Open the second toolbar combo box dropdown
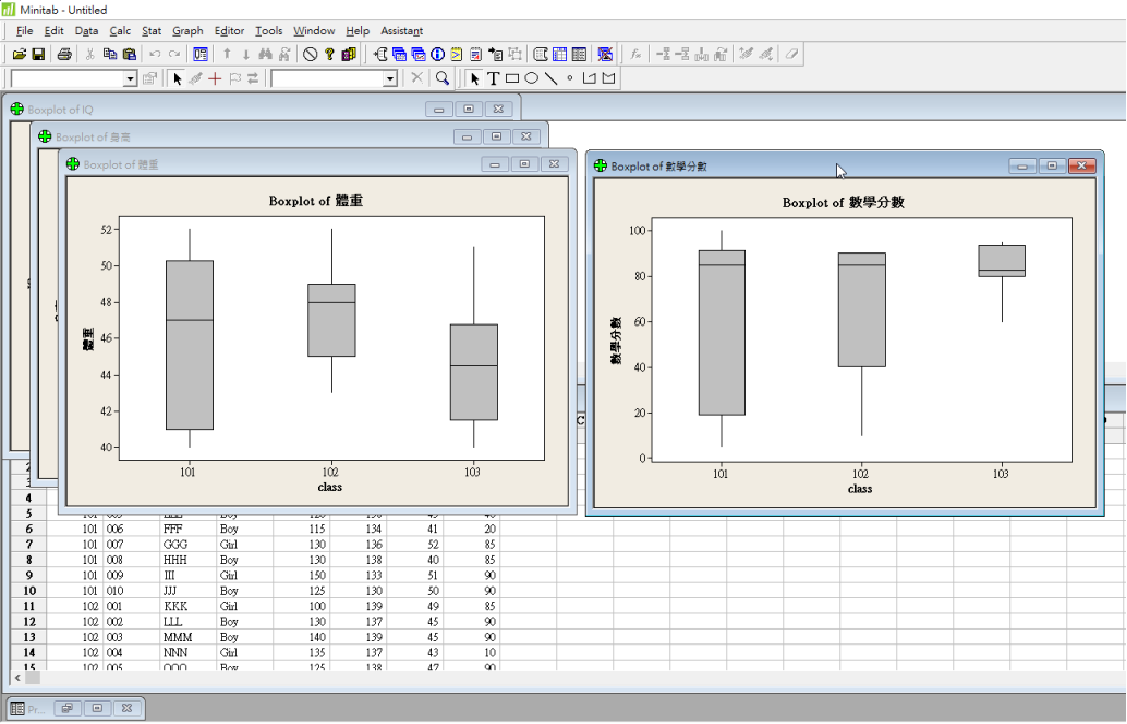Viewport: 1127px width, 724px height. pos(390,78)
